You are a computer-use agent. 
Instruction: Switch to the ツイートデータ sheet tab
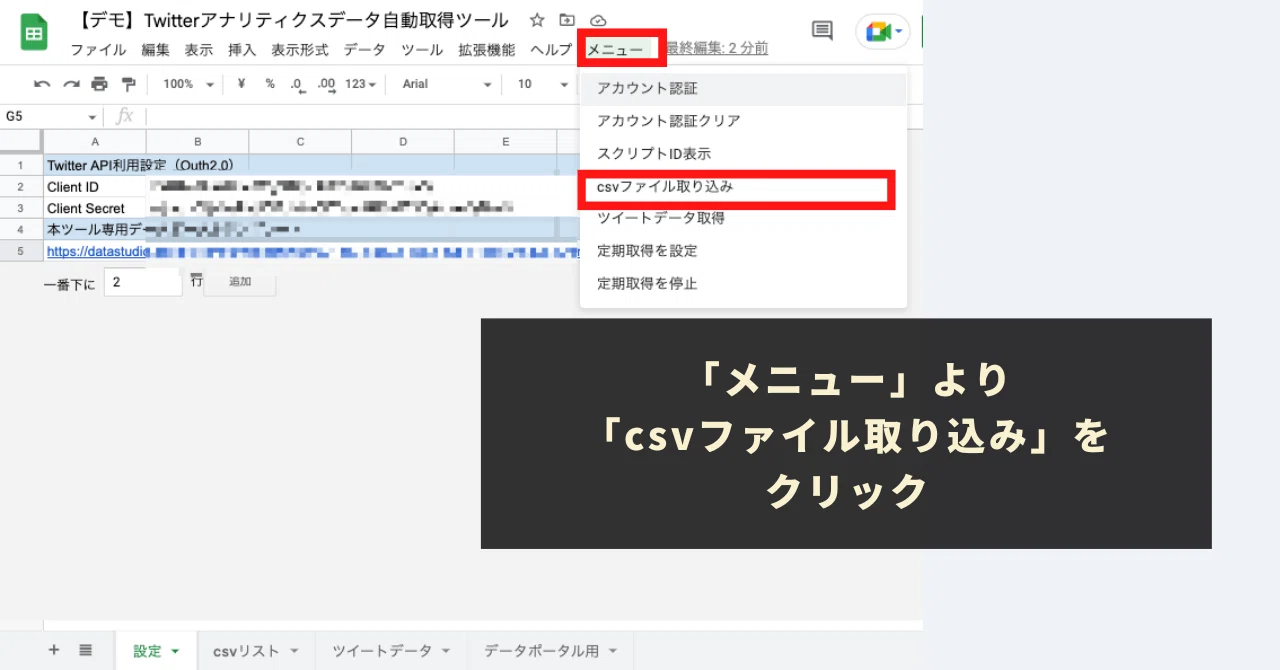382,651
